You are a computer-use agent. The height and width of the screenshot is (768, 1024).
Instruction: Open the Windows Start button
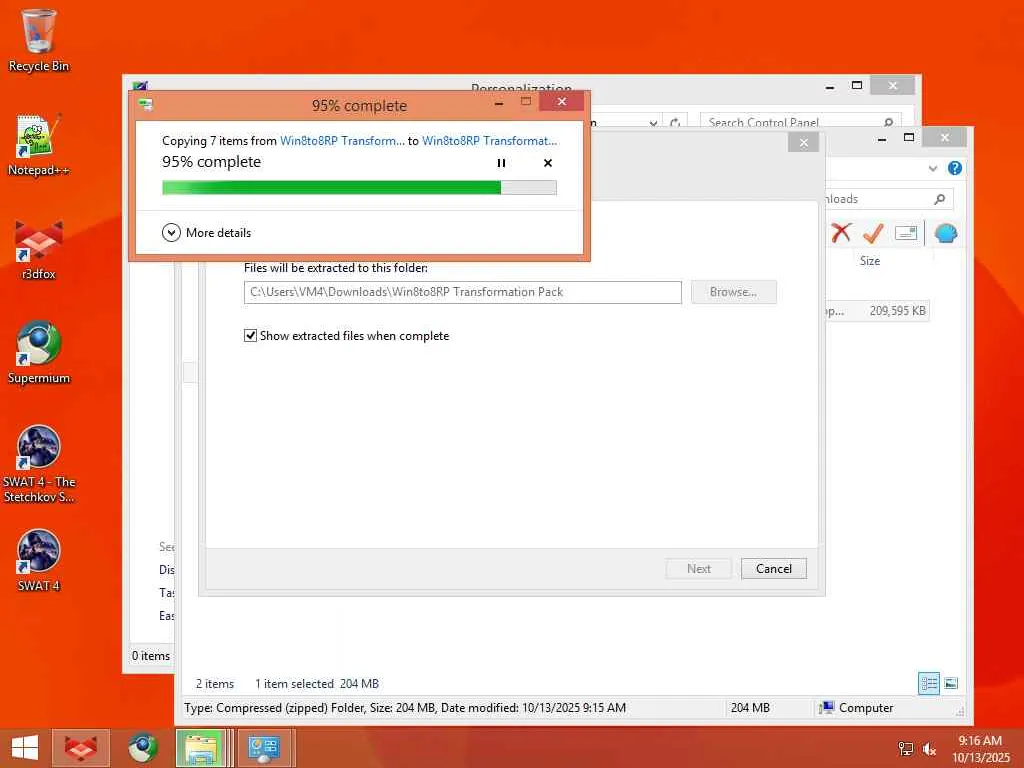[24, 748]
